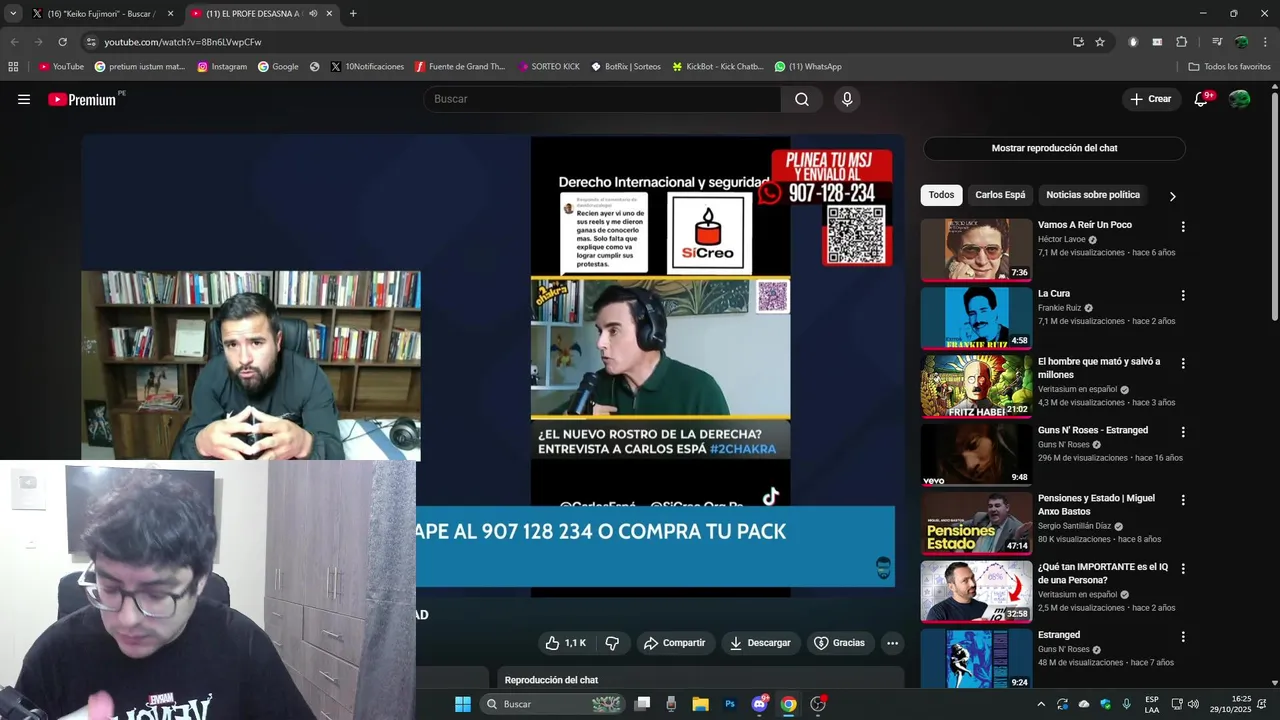
Task: Focus the YouTube Buscar search field
Action: point(603,99)
